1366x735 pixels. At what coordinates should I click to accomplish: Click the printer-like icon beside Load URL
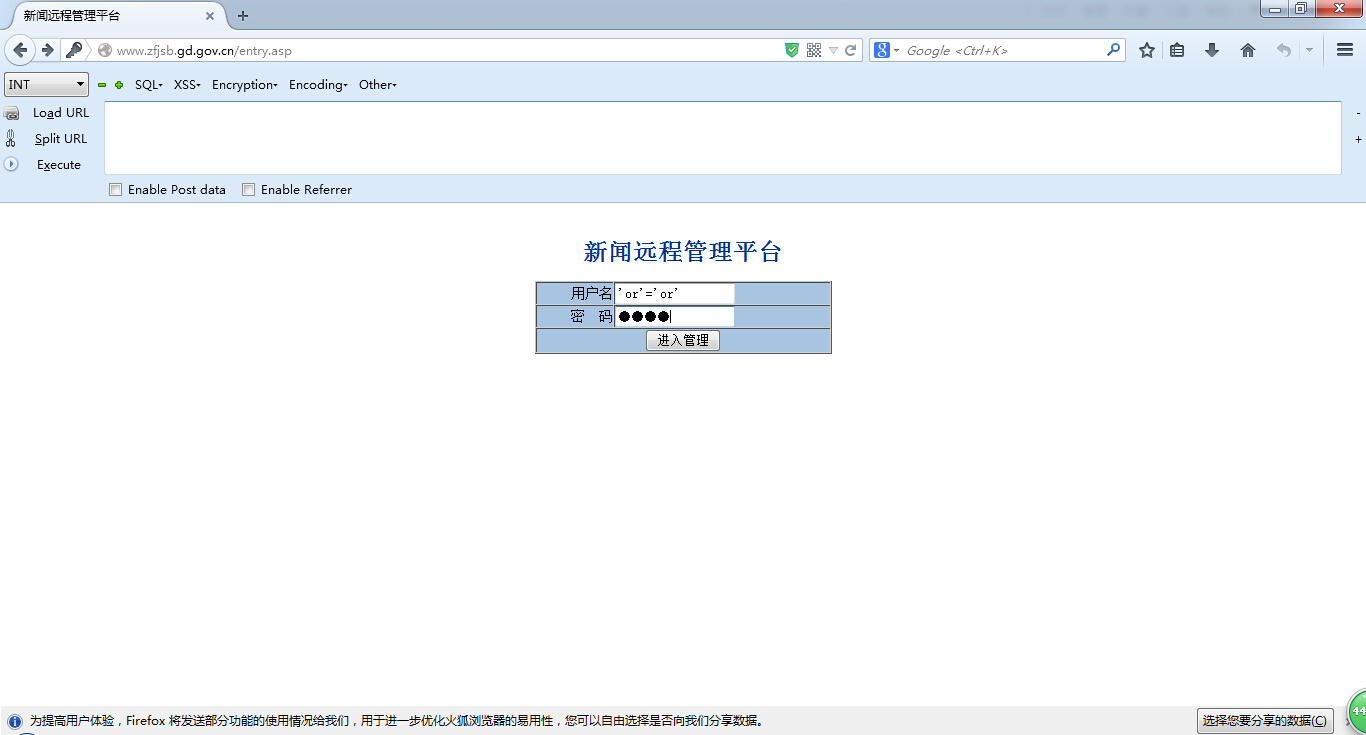tap(12, 113)
